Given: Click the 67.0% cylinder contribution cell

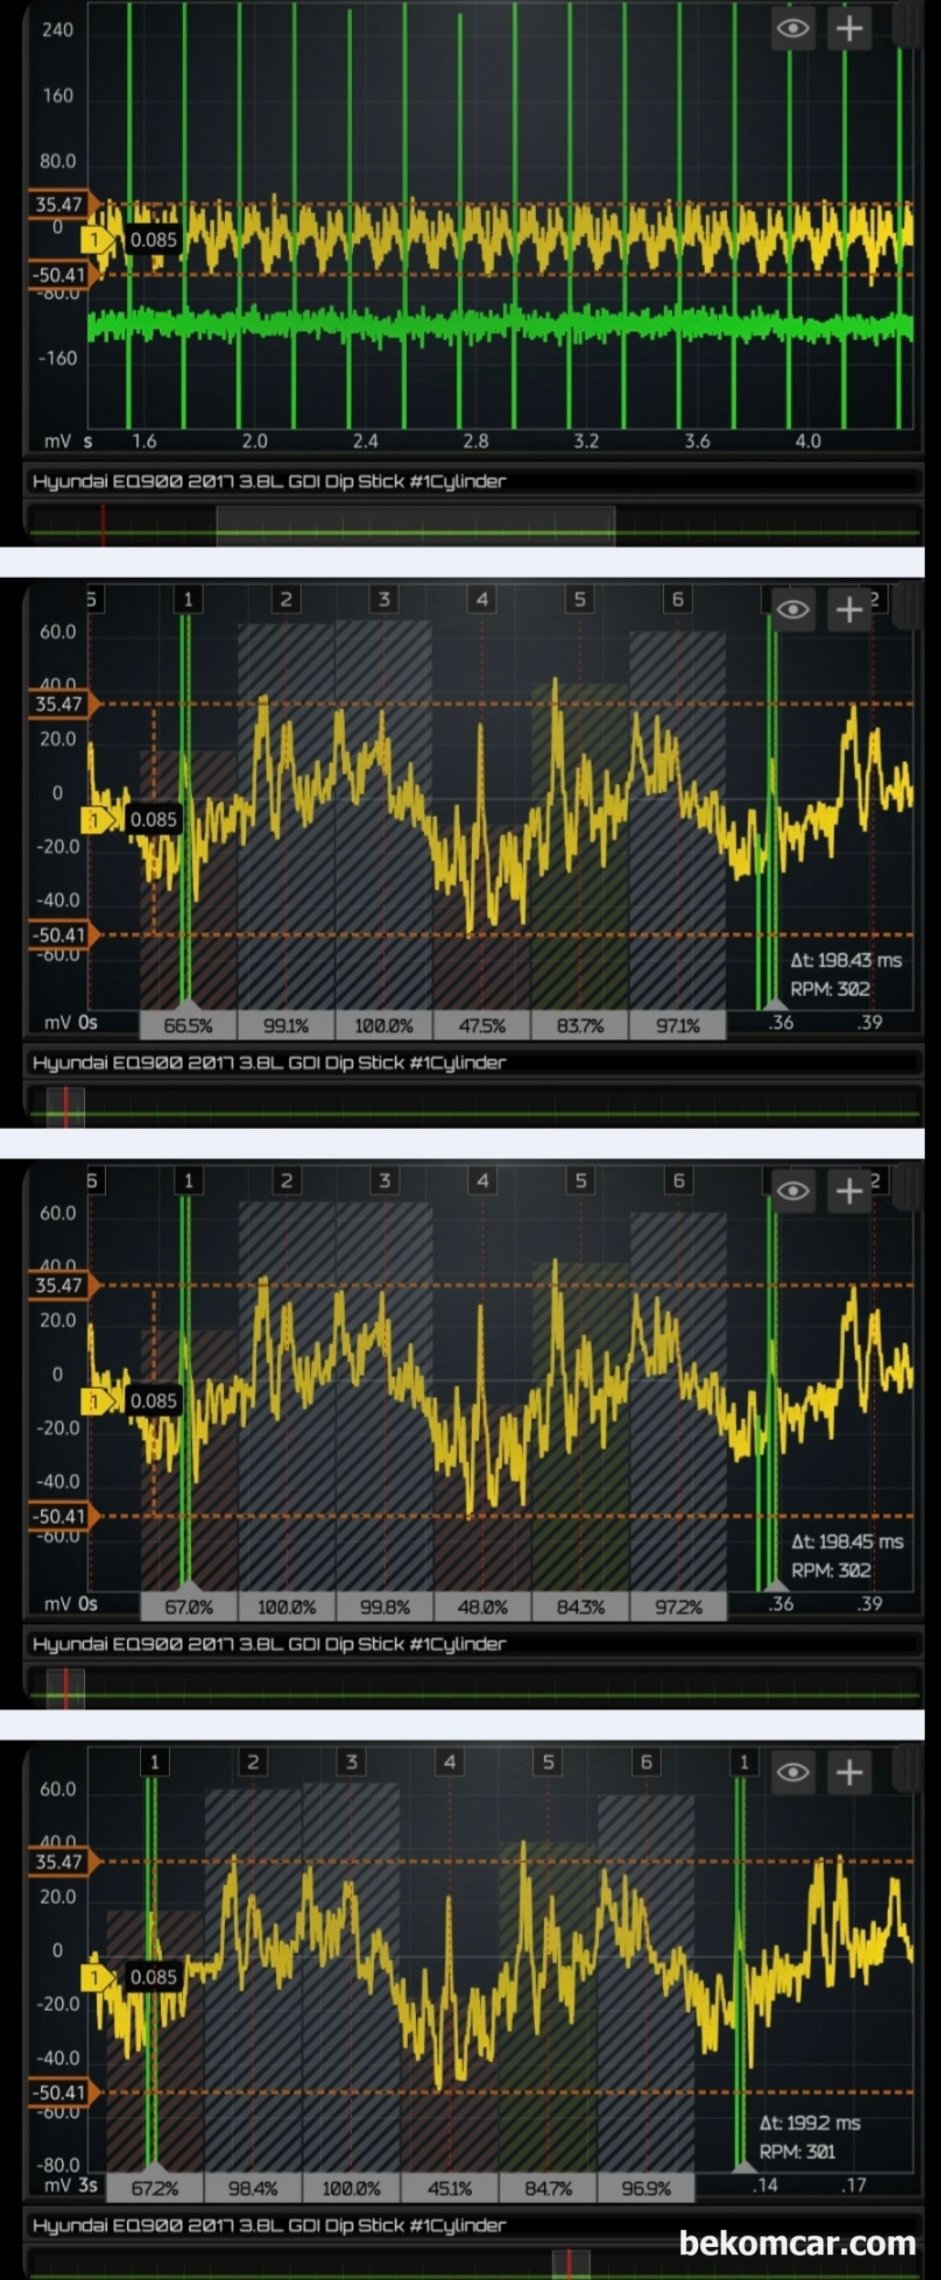Looking at the screenshot, I should tap(188, 1607).
